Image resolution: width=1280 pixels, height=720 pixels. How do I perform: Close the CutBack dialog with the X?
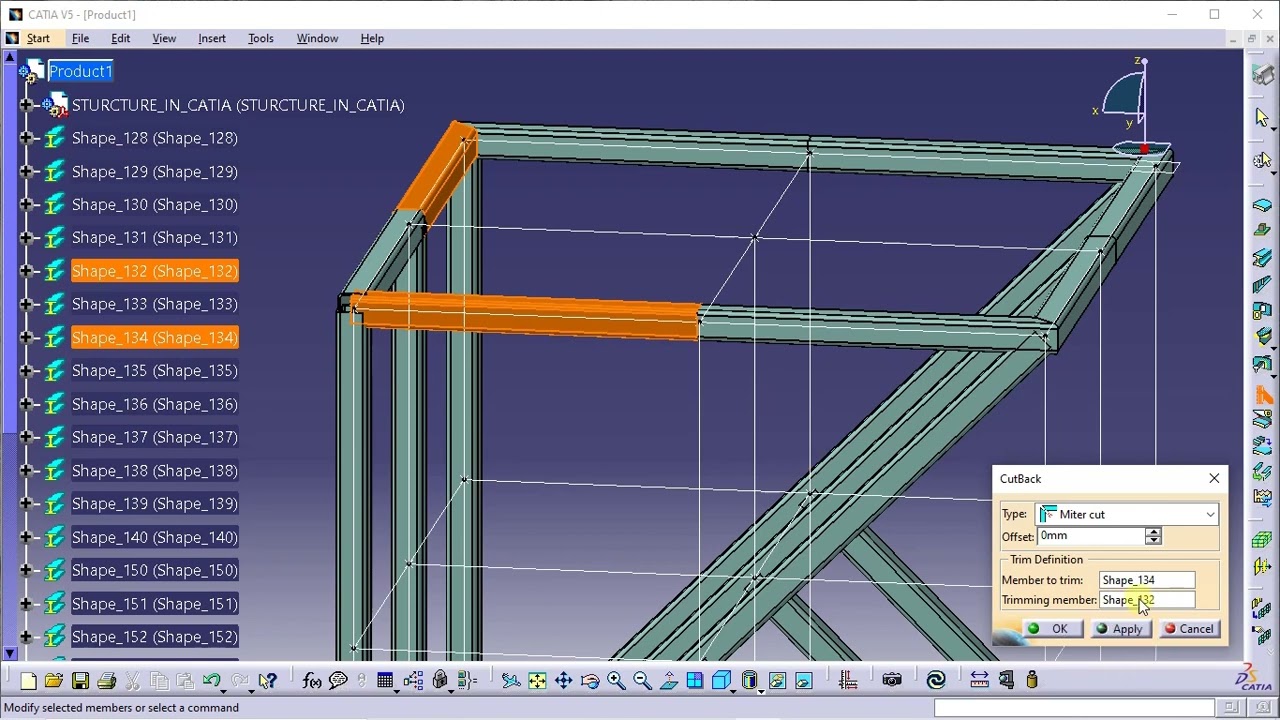click(x=1214, y=479)
